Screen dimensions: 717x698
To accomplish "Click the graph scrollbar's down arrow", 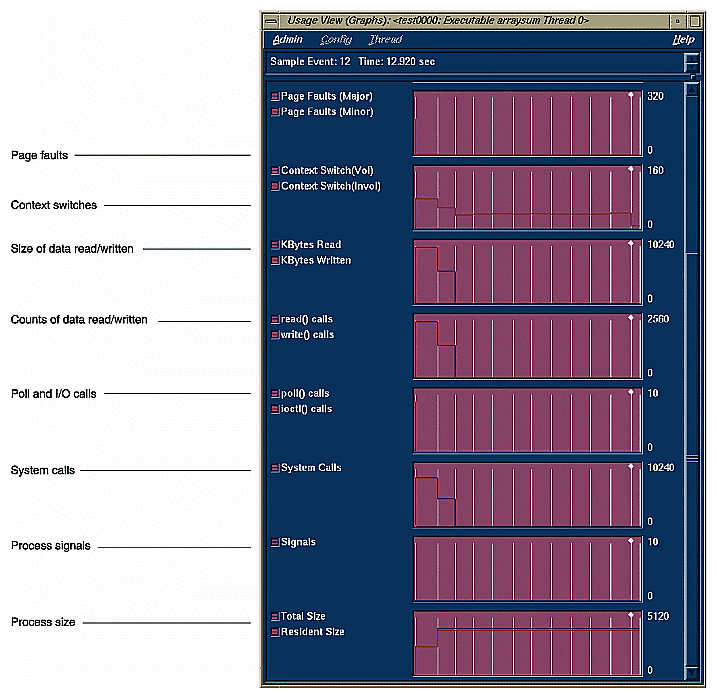I will coord(692,672).
